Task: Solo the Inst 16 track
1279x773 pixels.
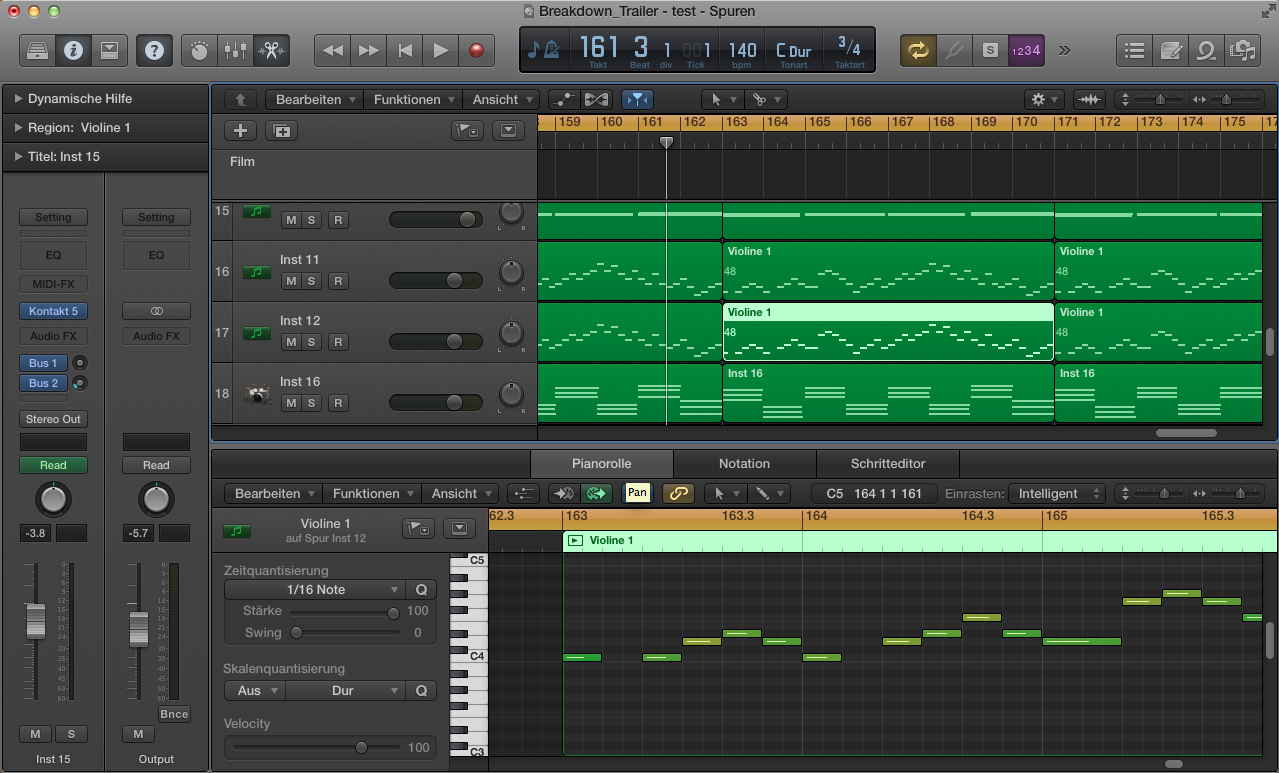Action: pos(312,403)
